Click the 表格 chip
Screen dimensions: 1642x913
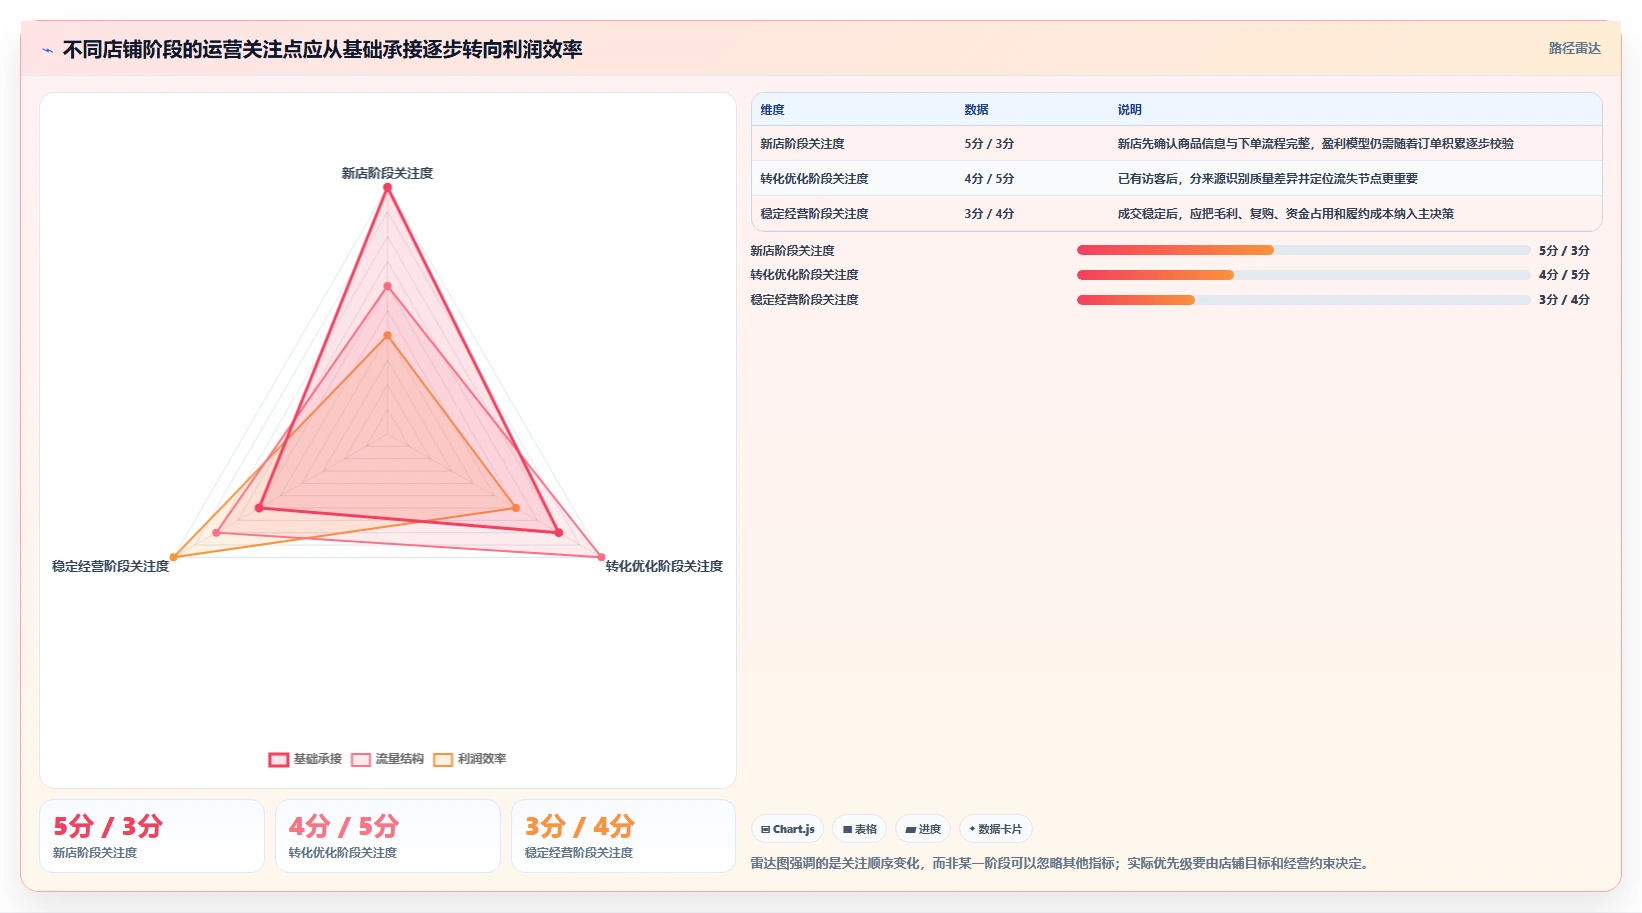point(860,829)
